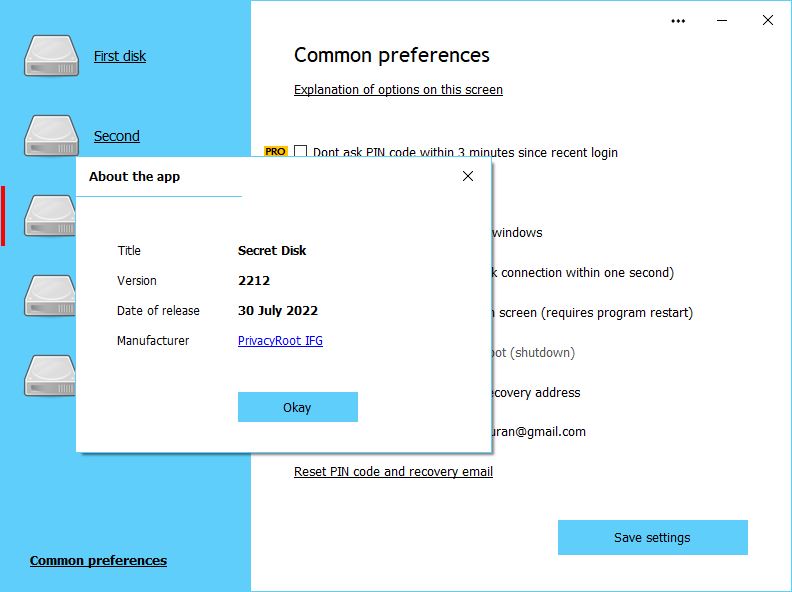
Task: Click the Date of release label
Action: [x=158, y=311]
